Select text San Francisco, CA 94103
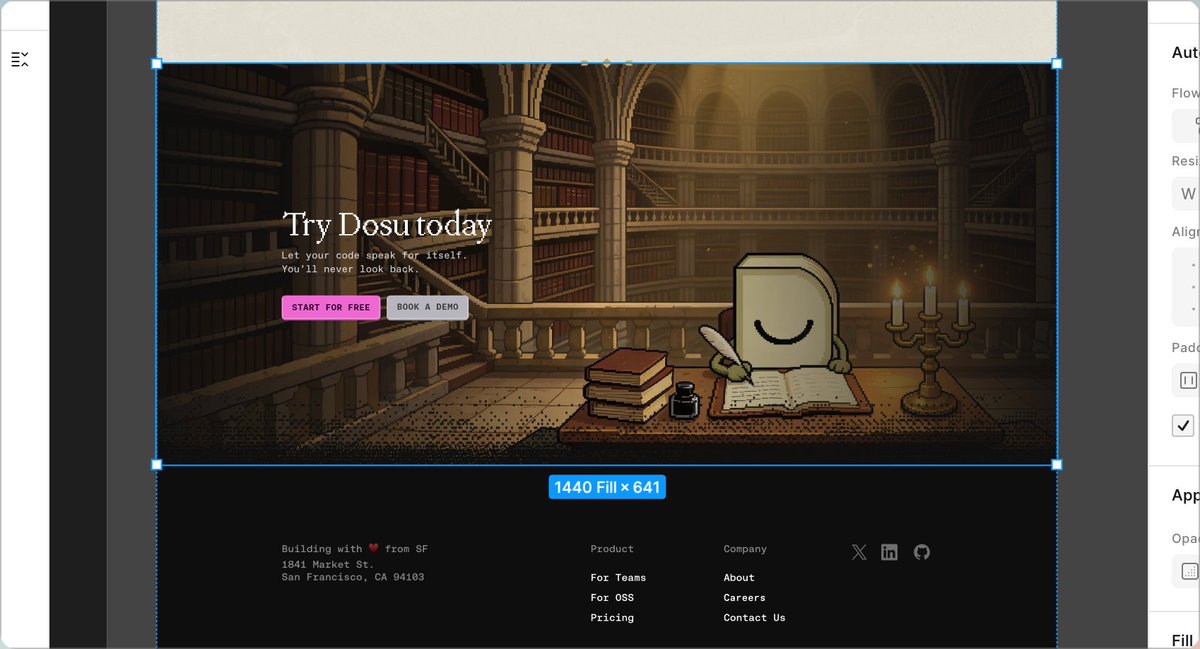The width and height of the screenshot is (1200, 649). (x=353, y=577)
